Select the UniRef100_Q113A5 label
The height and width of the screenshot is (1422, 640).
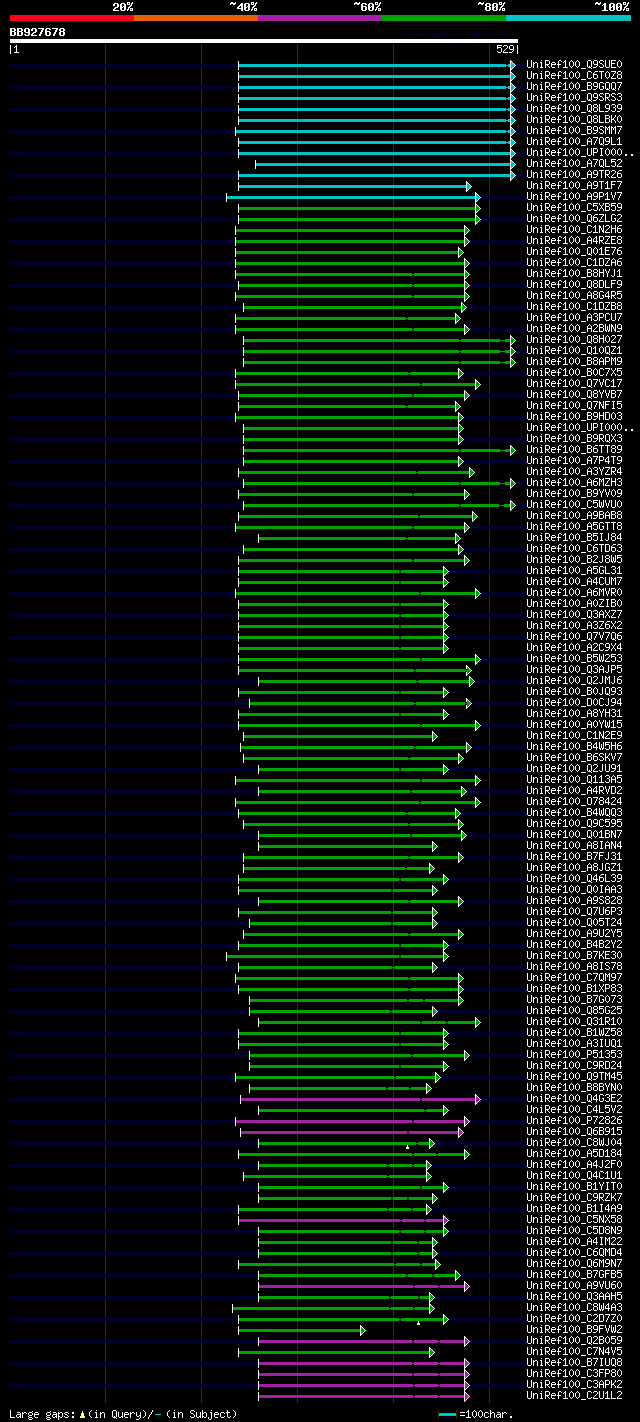(574, 780)
